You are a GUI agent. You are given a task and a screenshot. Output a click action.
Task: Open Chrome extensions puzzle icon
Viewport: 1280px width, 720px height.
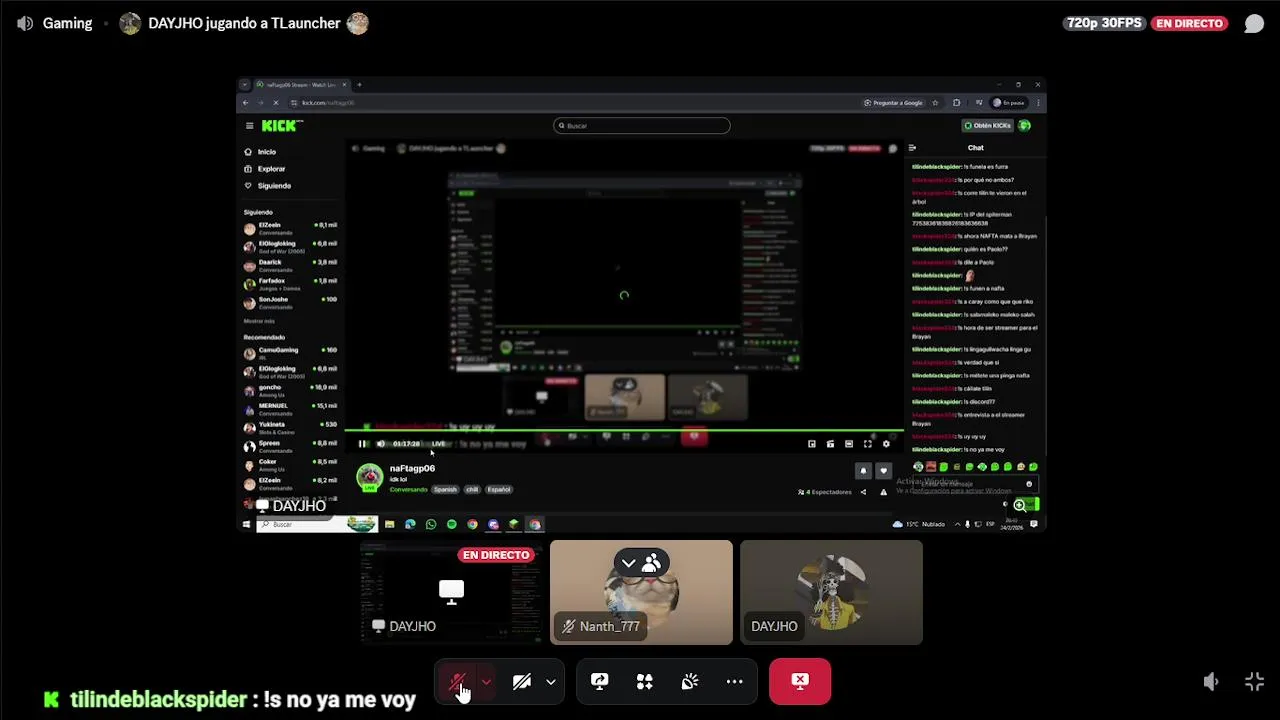[957, 103]
